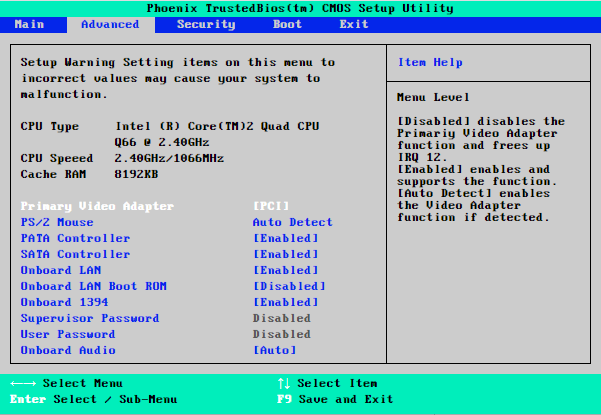Select the Onboard 1394 option
This screenshot has width=601, height=415.
tap(64, 302)
